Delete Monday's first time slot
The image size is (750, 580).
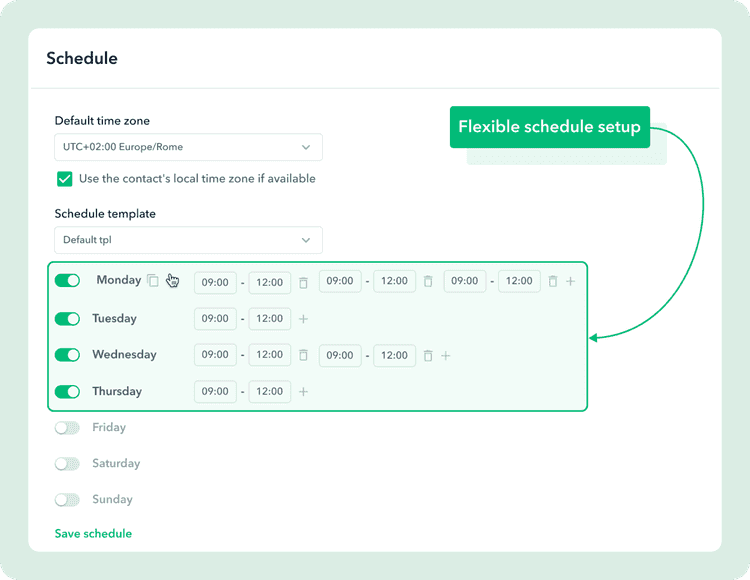click(303, 283)
